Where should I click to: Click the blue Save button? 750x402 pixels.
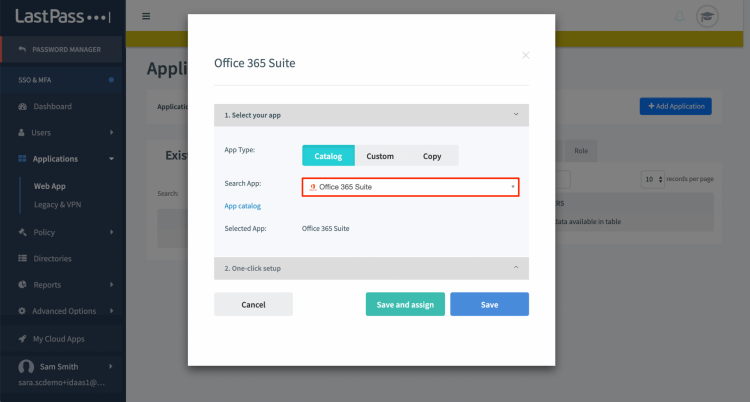coord(489,304)
